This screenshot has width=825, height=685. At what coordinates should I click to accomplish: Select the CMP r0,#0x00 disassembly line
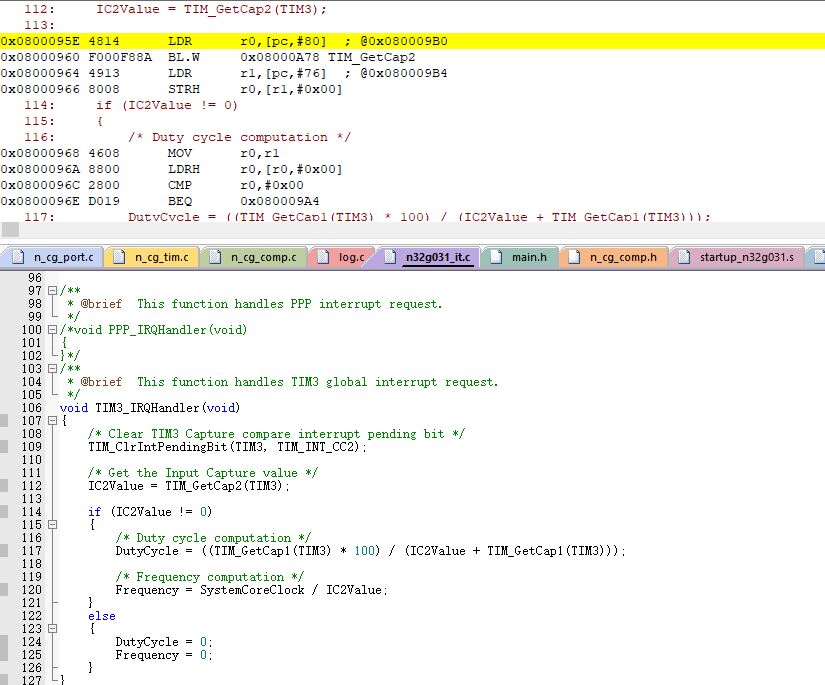pyautogui.click(x=152, y=185)
